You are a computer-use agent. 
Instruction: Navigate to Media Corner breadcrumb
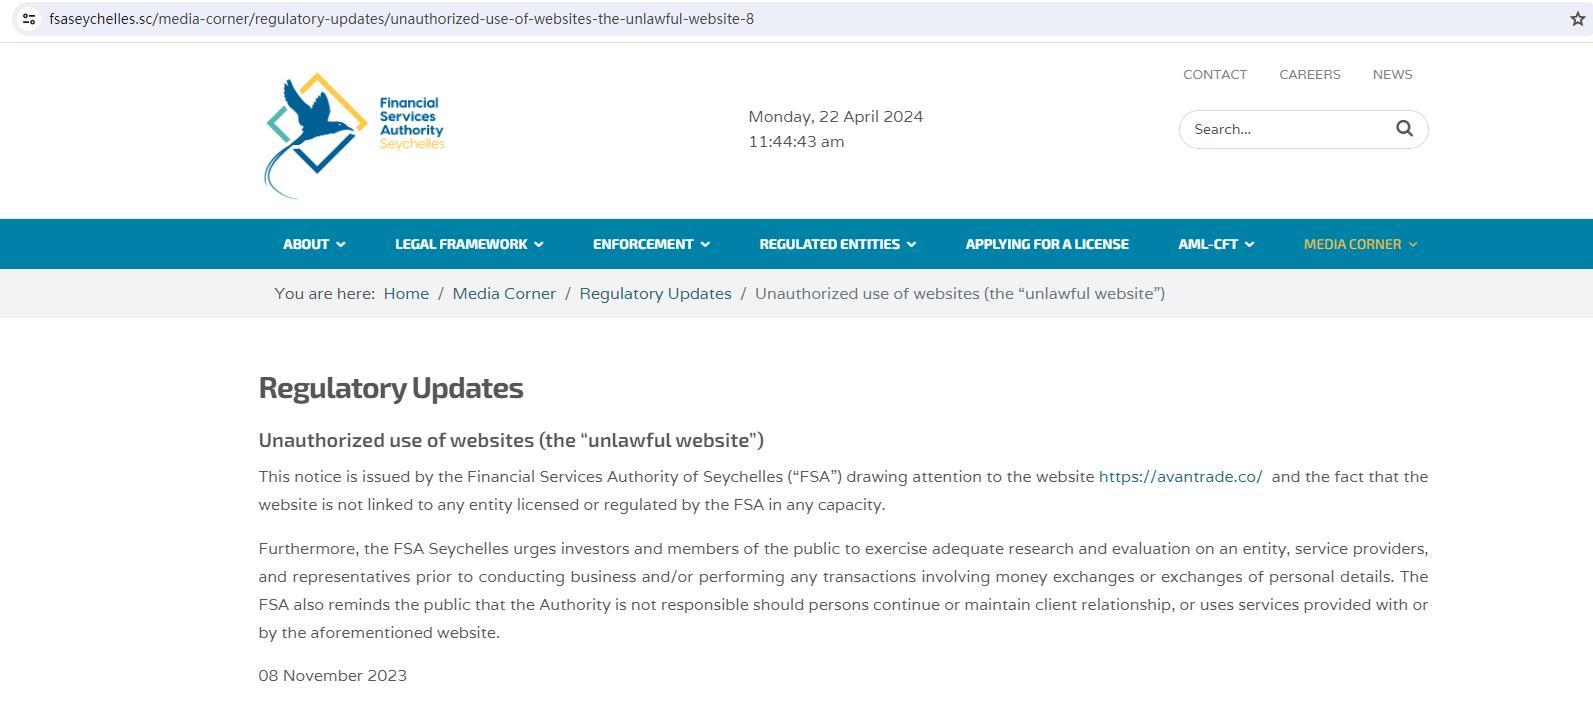click(x=503, y=294)
